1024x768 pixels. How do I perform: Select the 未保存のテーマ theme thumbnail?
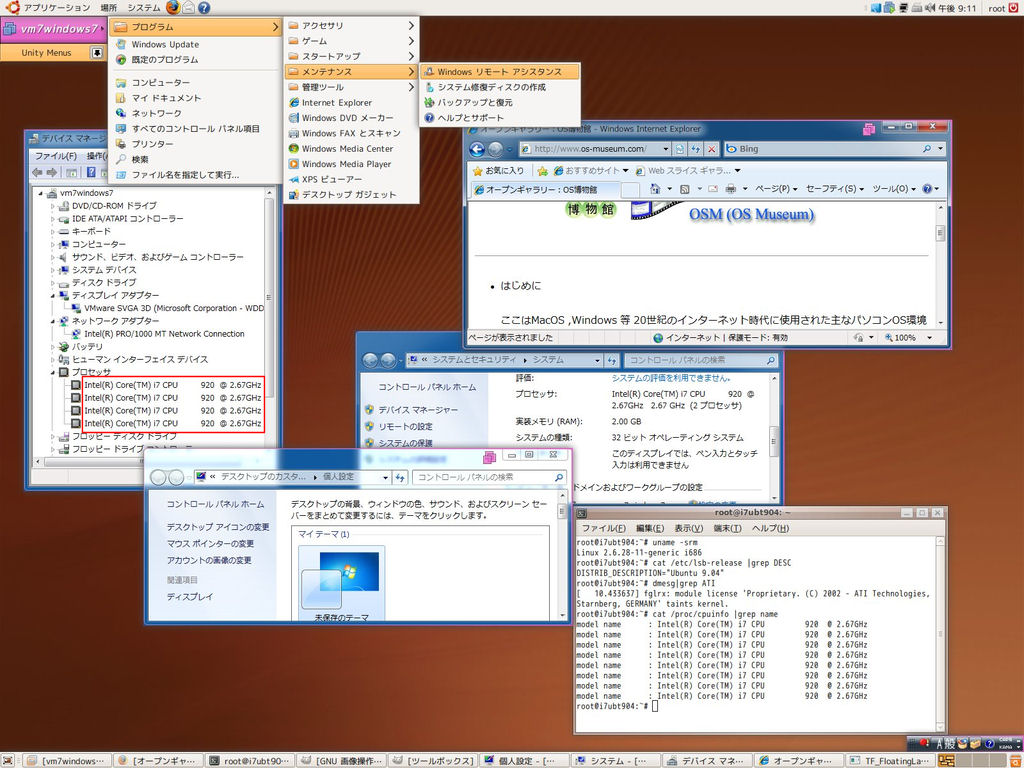pyautogui.click(x=342, y=583)
